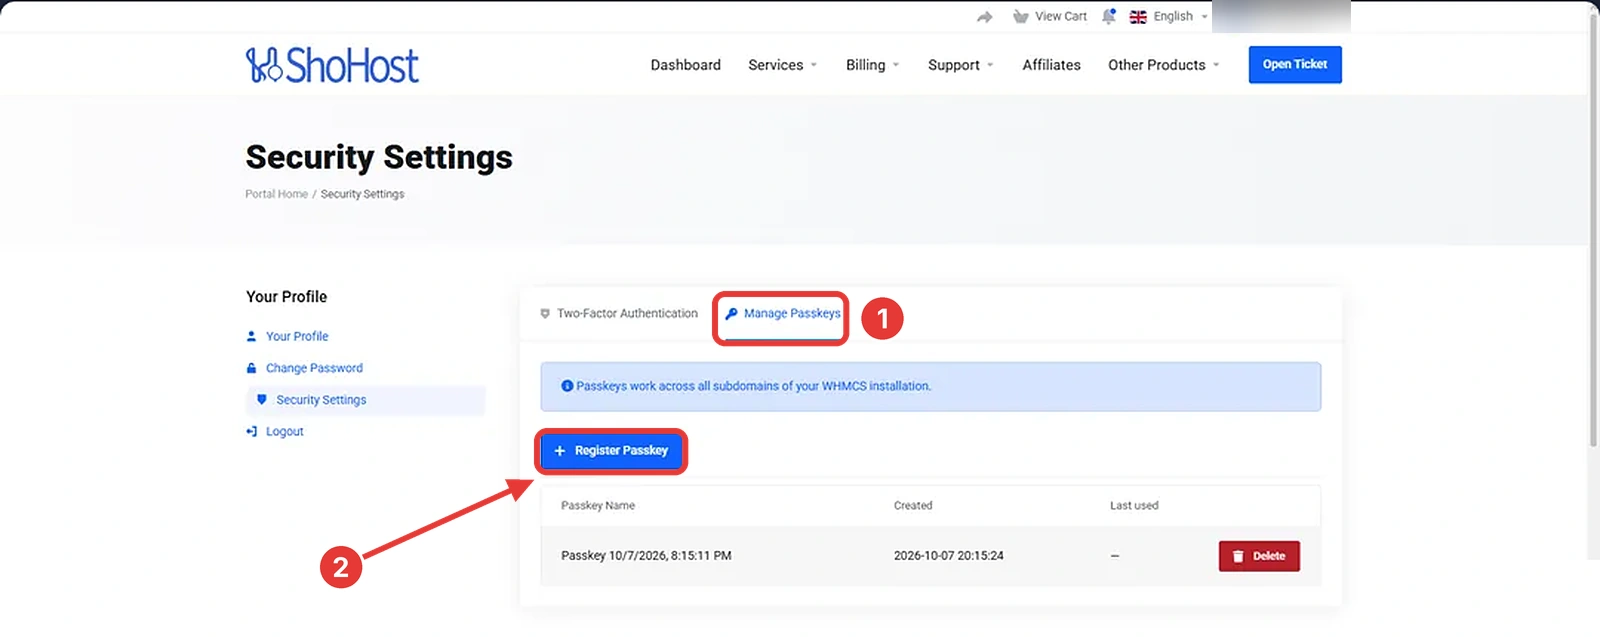This screenshot has height=637, width=1600.
Task: Open Your Profile sidebar link
Action: tap(297, 336)
